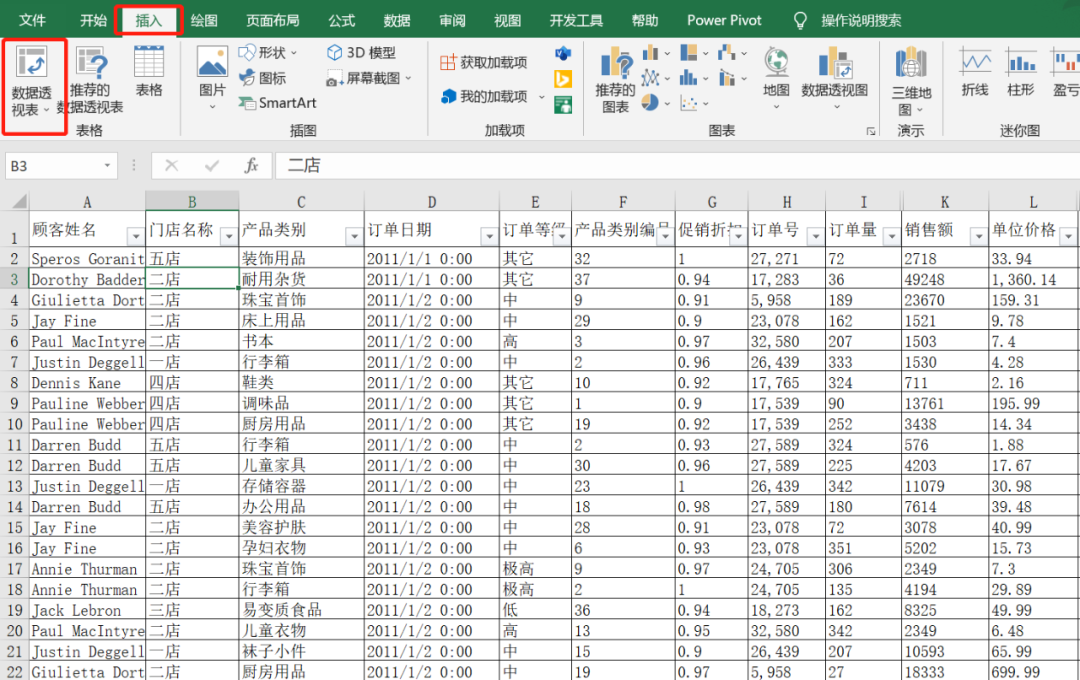The width and height of the screenshot is (1080, 680).
Task: Expand the 订单号 filter dropdown
Action: pos(816,236)
